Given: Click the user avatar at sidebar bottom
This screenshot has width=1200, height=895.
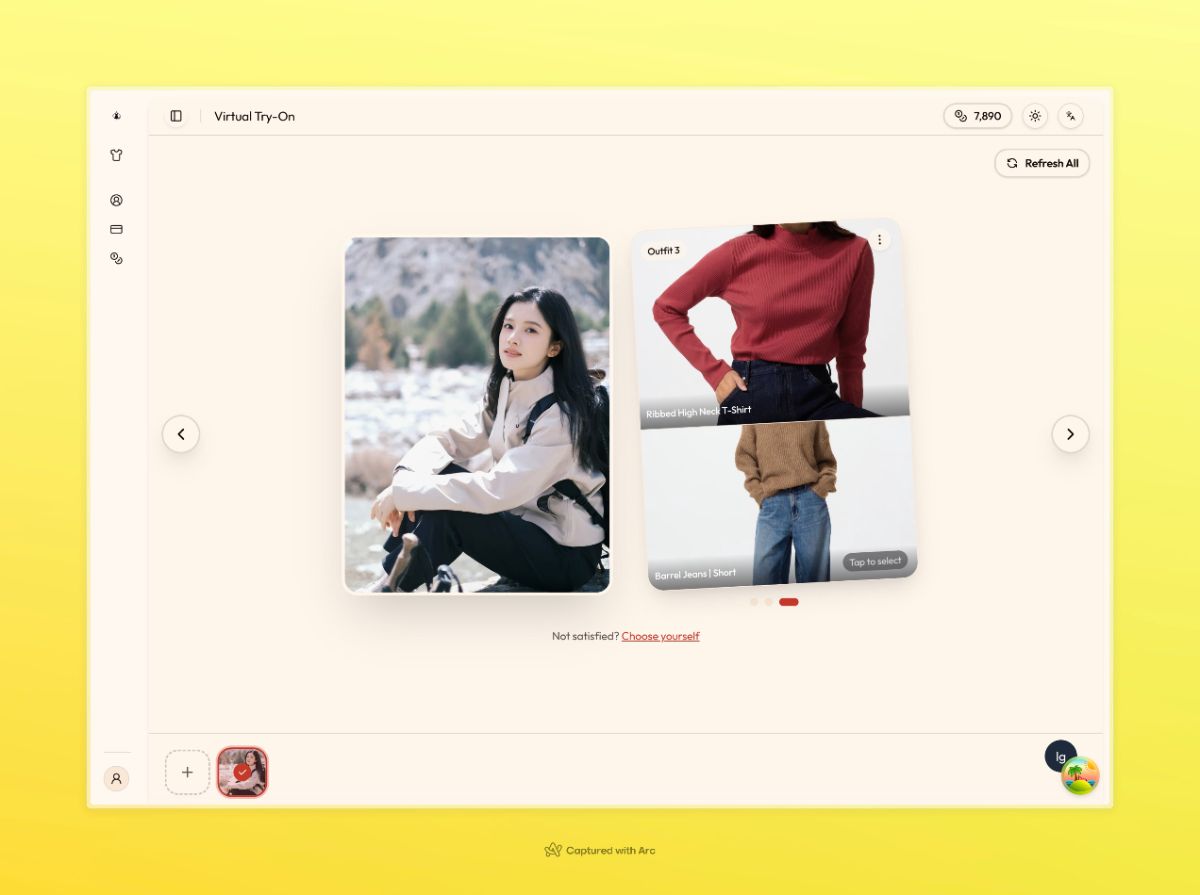Looking at the screenshot, I should pos(117,778).
